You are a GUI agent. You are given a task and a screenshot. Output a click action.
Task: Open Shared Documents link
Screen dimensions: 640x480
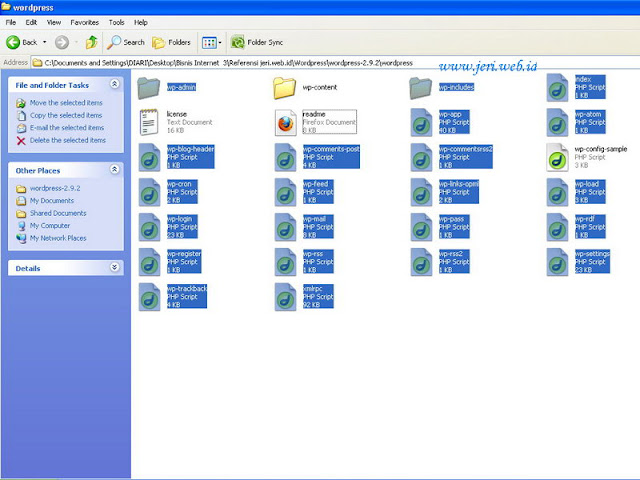(x=58, y=213)
